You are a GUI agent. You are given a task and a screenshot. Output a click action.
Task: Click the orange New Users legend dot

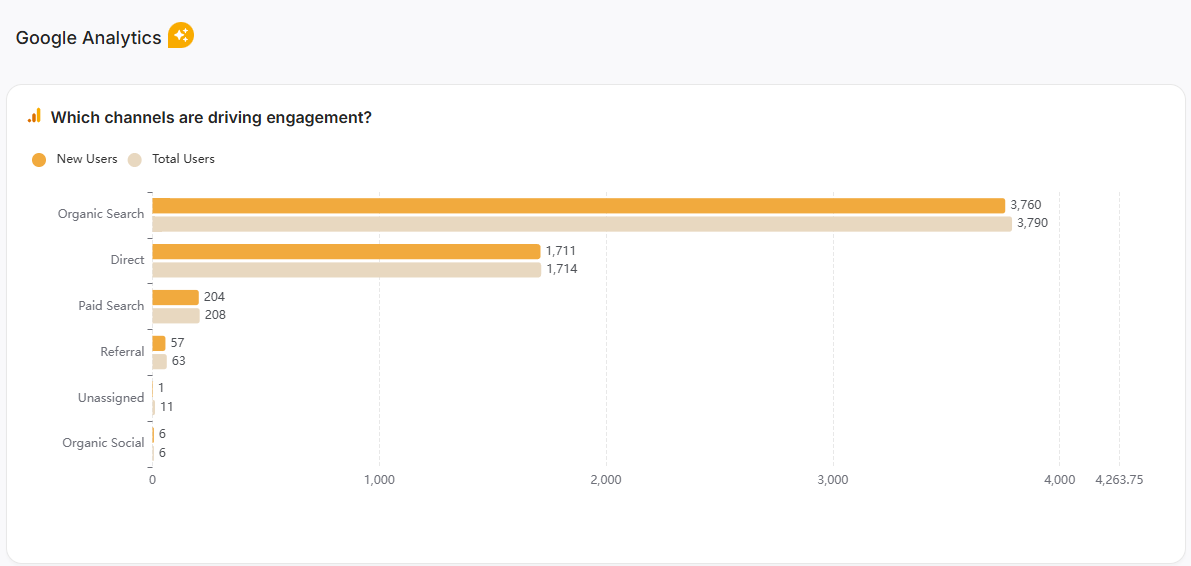coord(39,159)
